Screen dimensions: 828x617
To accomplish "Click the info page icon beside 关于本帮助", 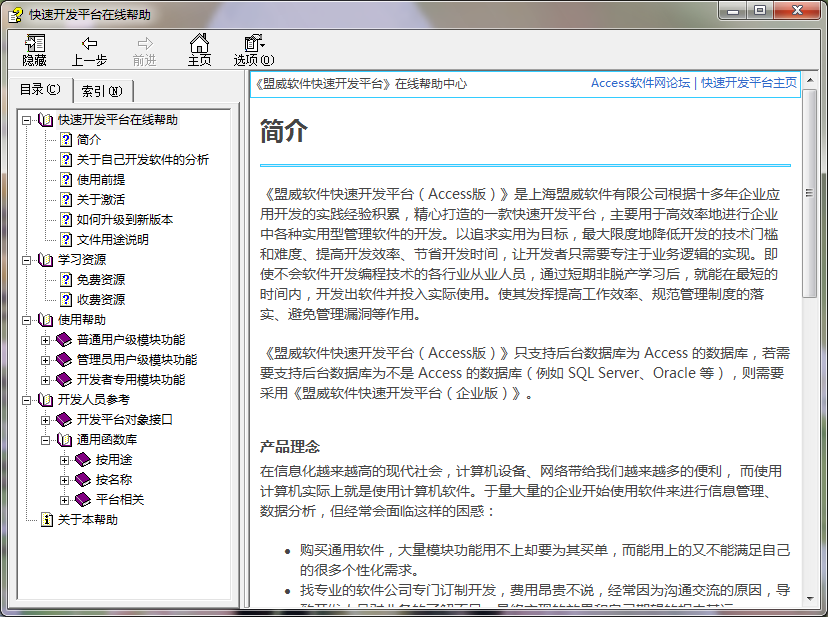I will [46, 520].
